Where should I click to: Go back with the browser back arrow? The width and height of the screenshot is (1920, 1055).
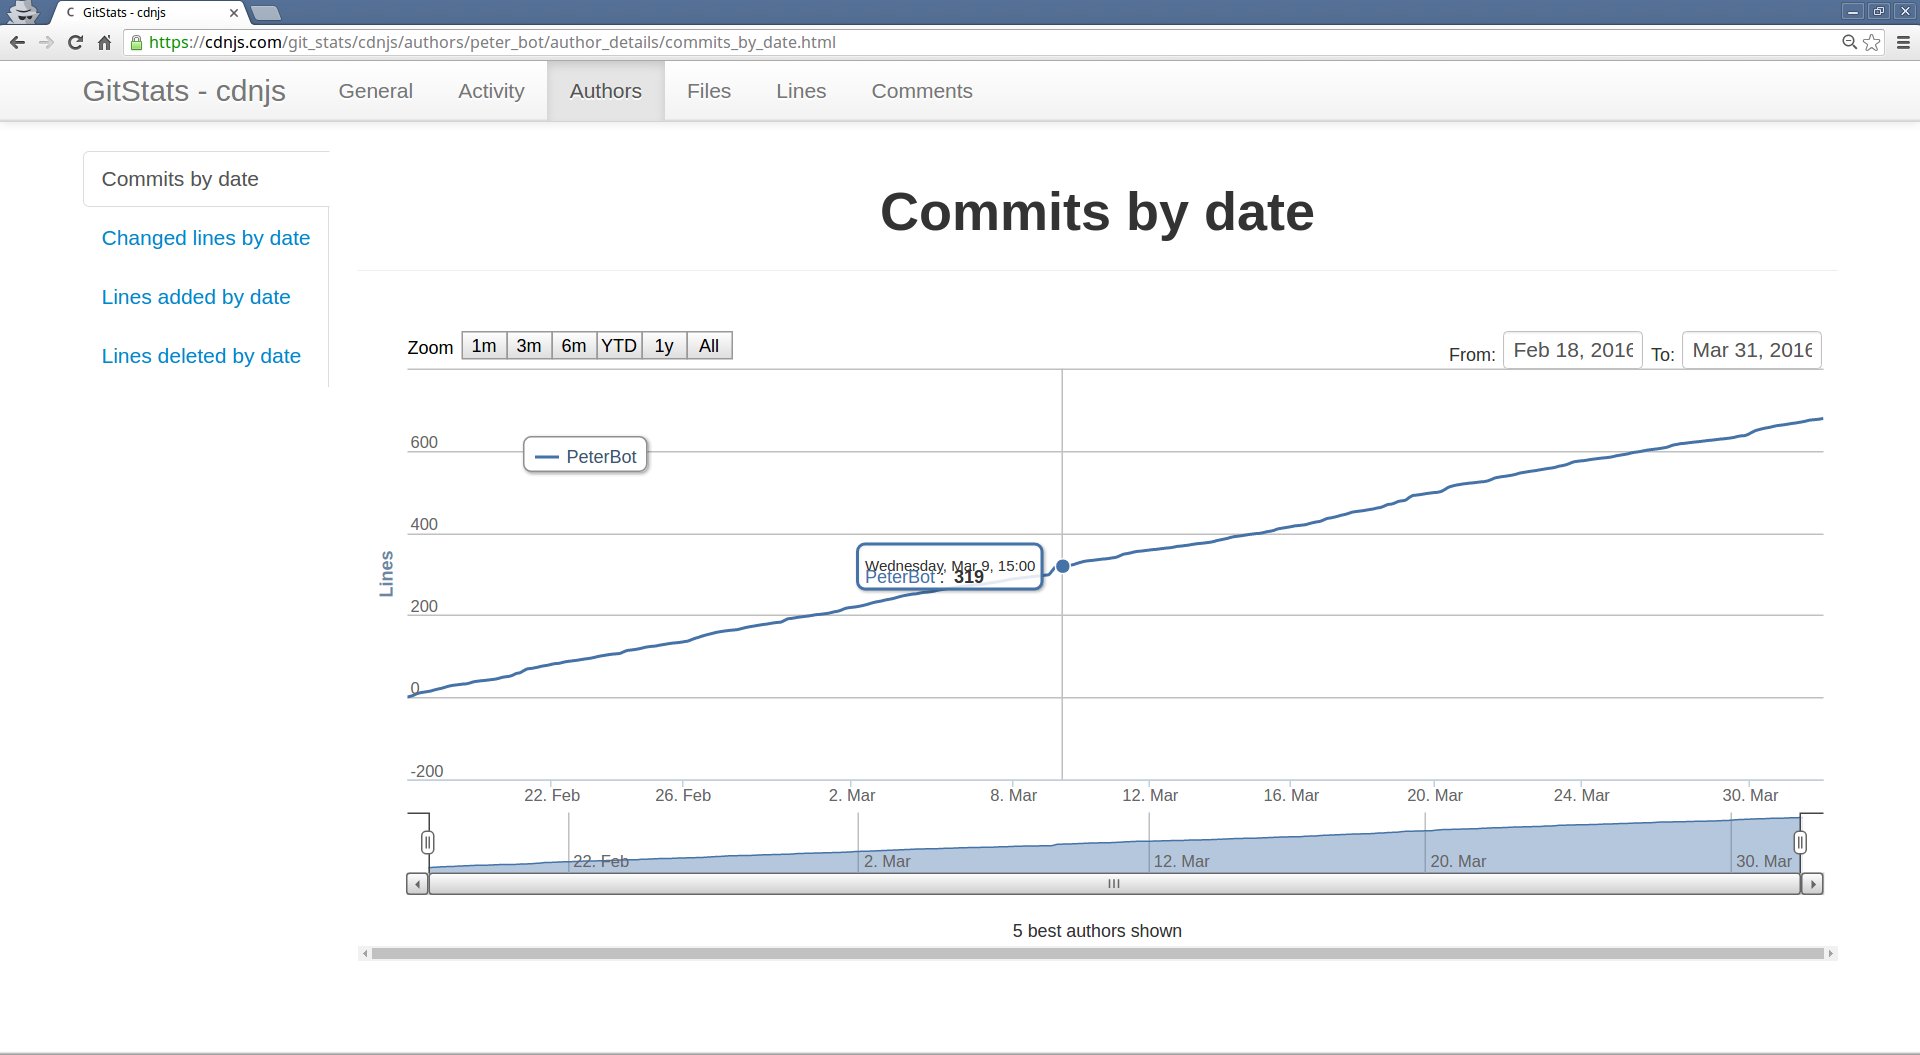coord(17,42)
